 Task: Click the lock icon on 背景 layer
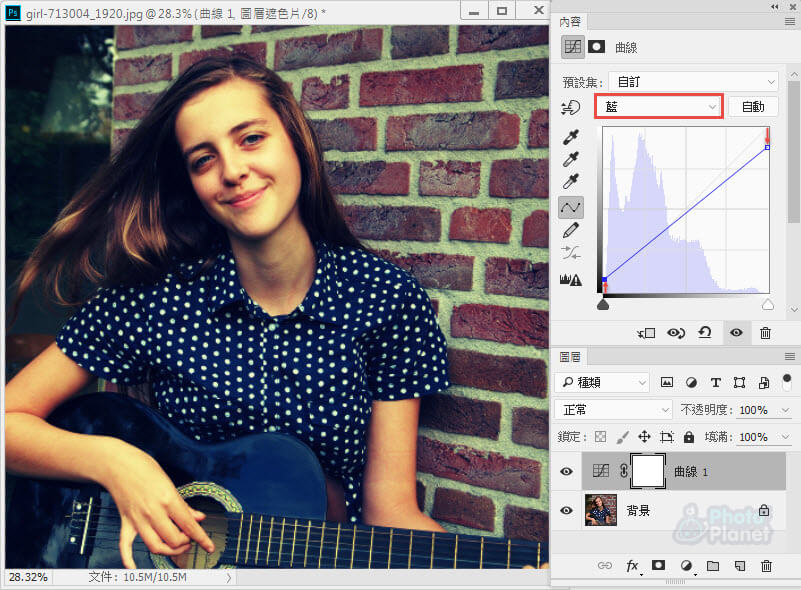tap(764, 510)
